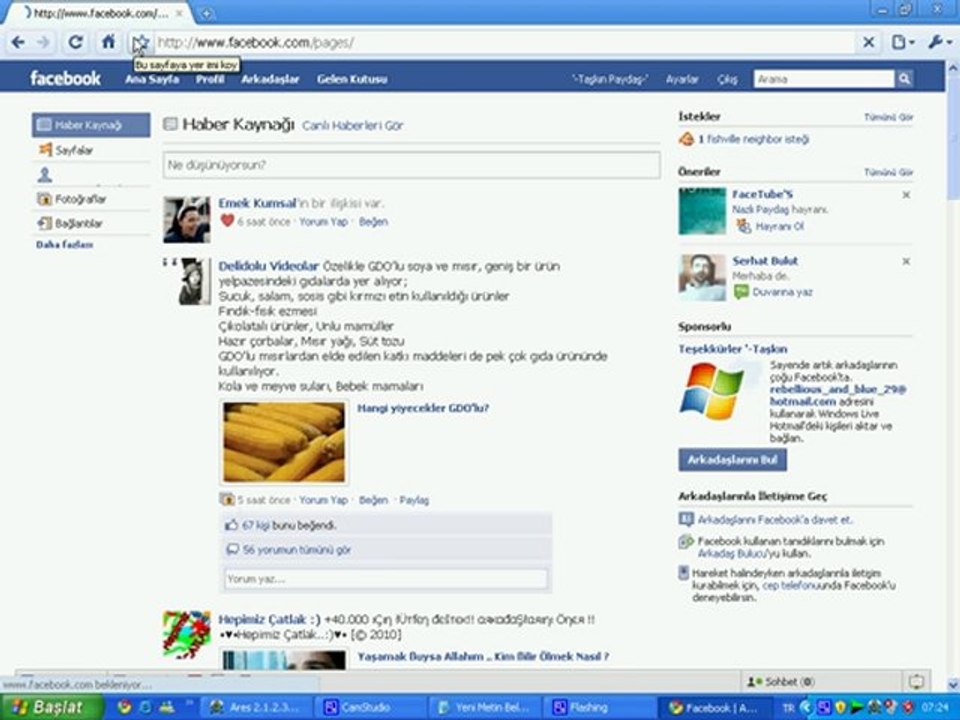Open a new browser tab

tap(206, 13)
